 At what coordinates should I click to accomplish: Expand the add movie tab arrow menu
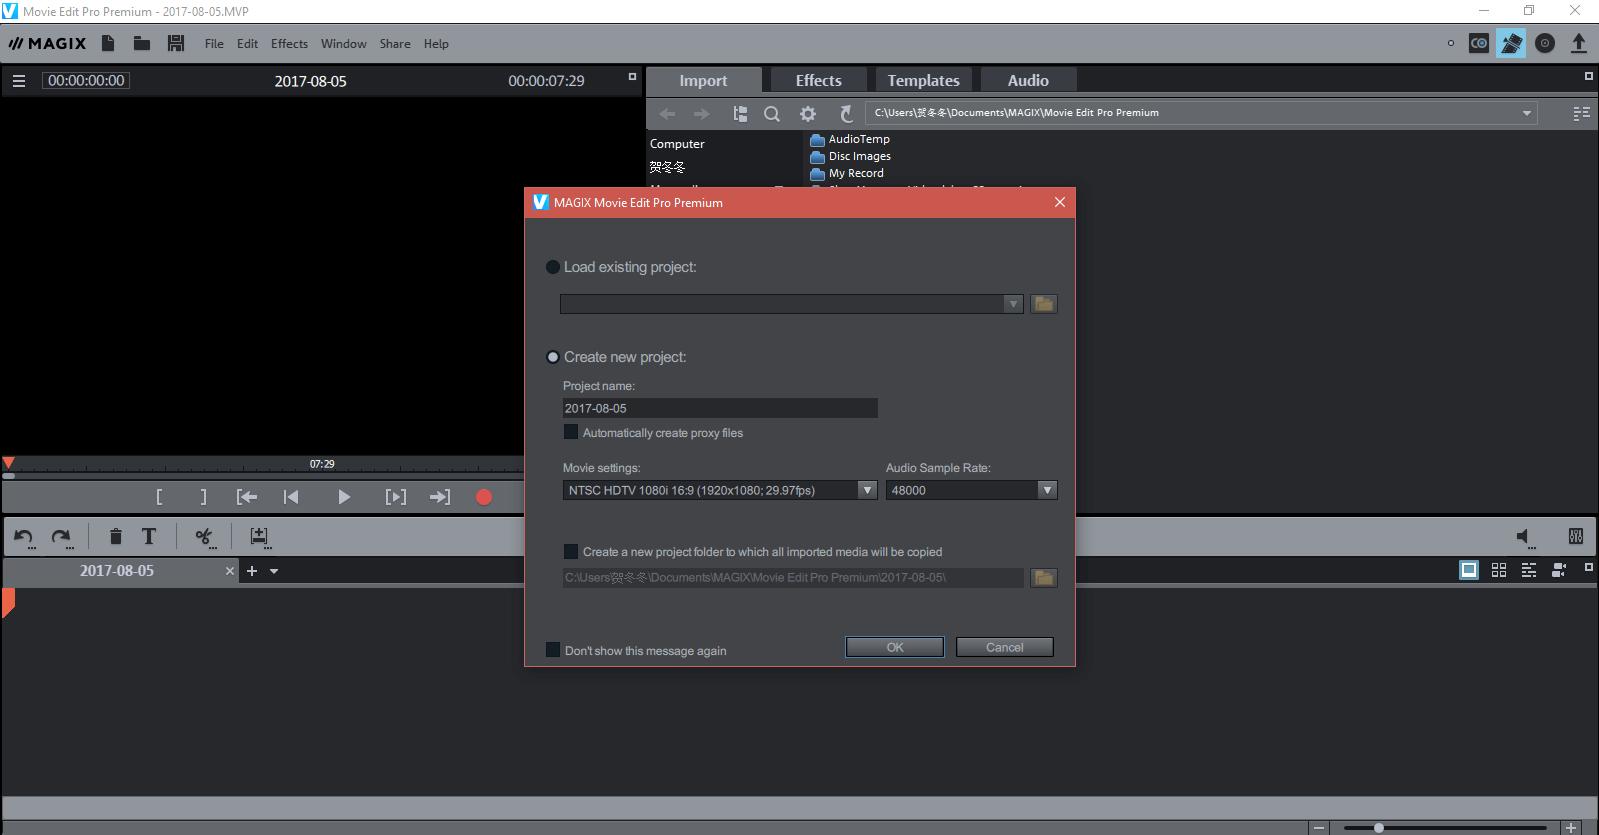(274, 571)
